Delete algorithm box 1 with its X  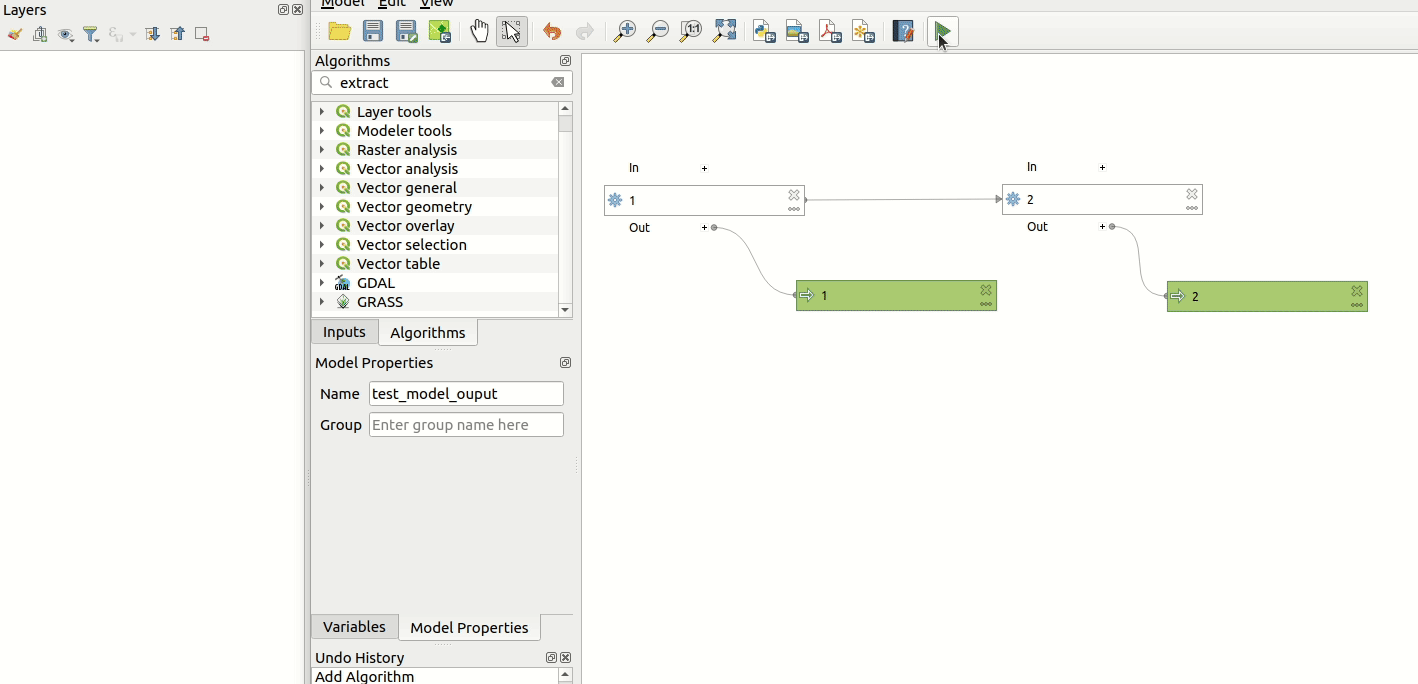[x=794, y=195]
